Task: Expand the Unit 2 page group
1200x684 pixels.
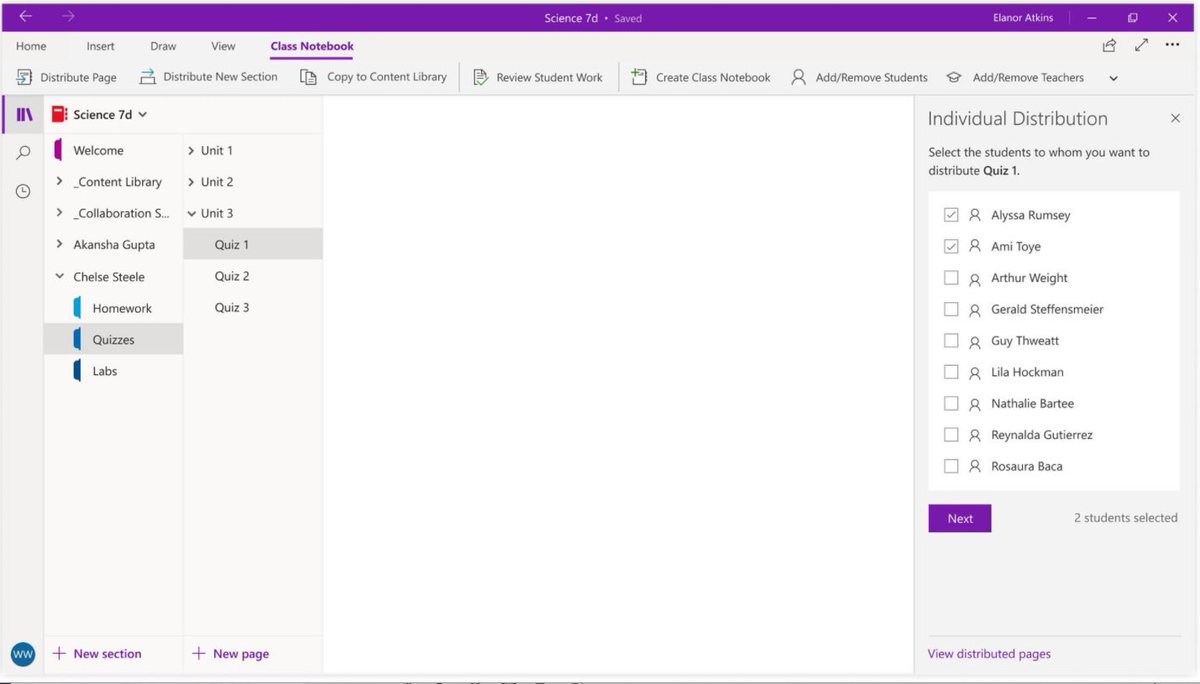Action: pyautogui.click(x=191, y=182)
